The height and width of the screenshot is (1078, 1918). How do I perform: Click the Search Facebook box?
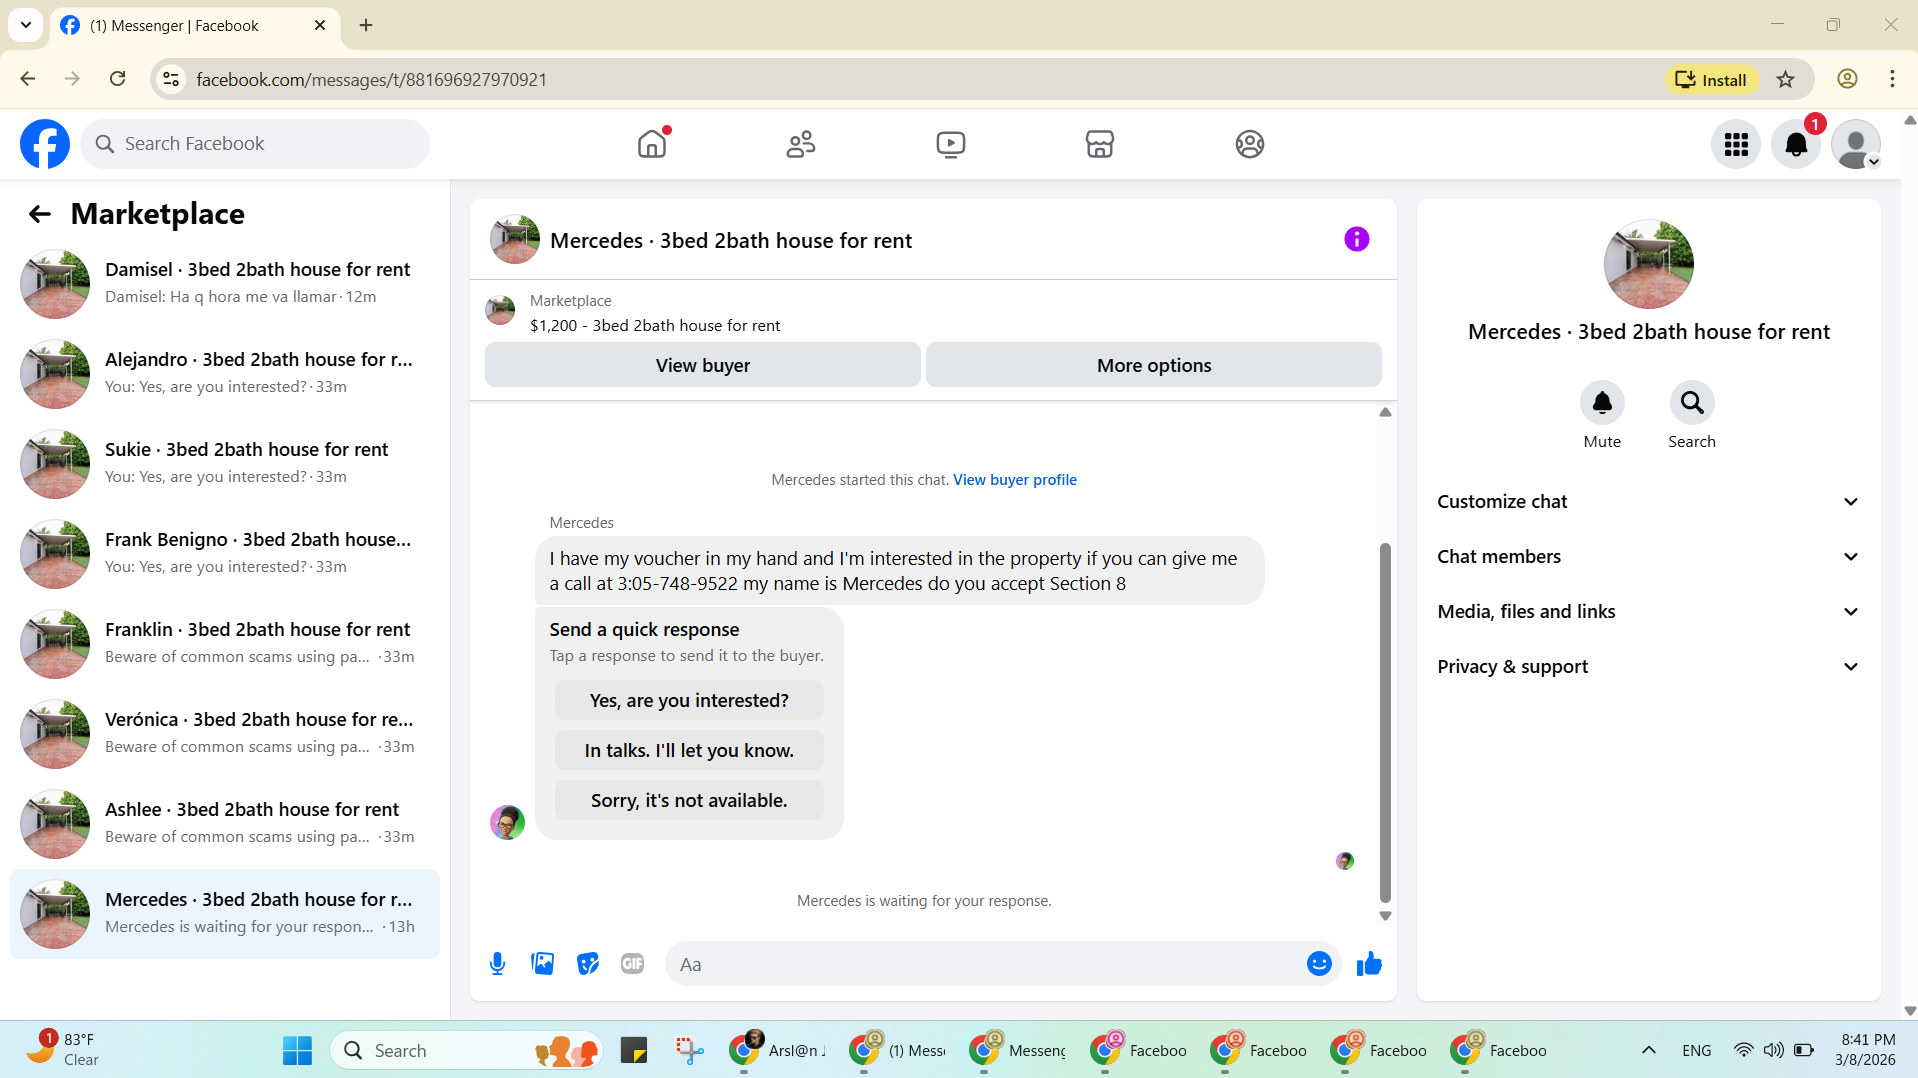[255, 144]
